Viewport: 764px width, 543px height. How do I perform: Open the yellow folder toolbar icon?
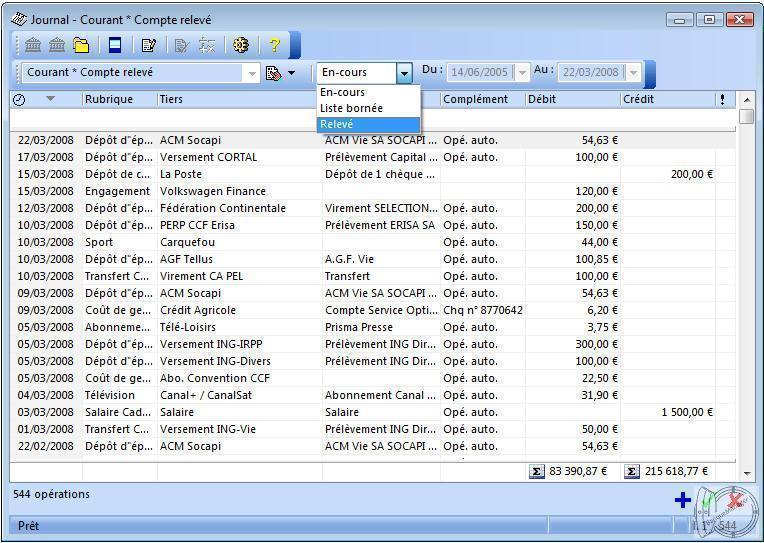click(81, 45)
